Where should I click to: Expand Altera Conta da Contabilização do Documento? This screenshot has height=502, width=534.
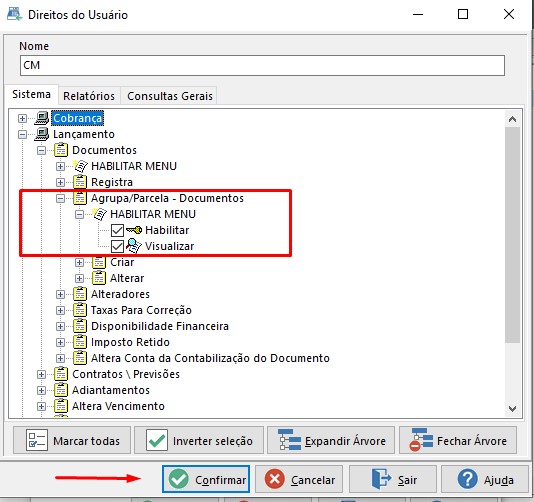coord(60,358)
